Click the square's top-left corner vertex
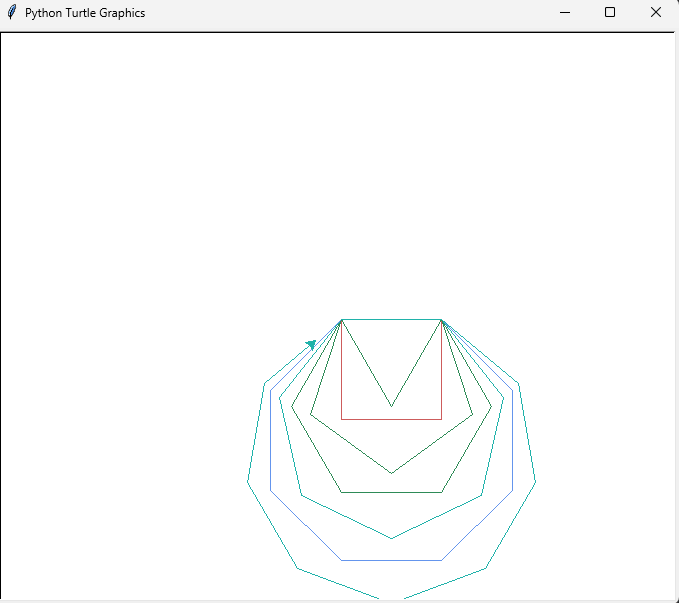The width and height of the screenshot is (679, 603). click(x=342, y=320)
